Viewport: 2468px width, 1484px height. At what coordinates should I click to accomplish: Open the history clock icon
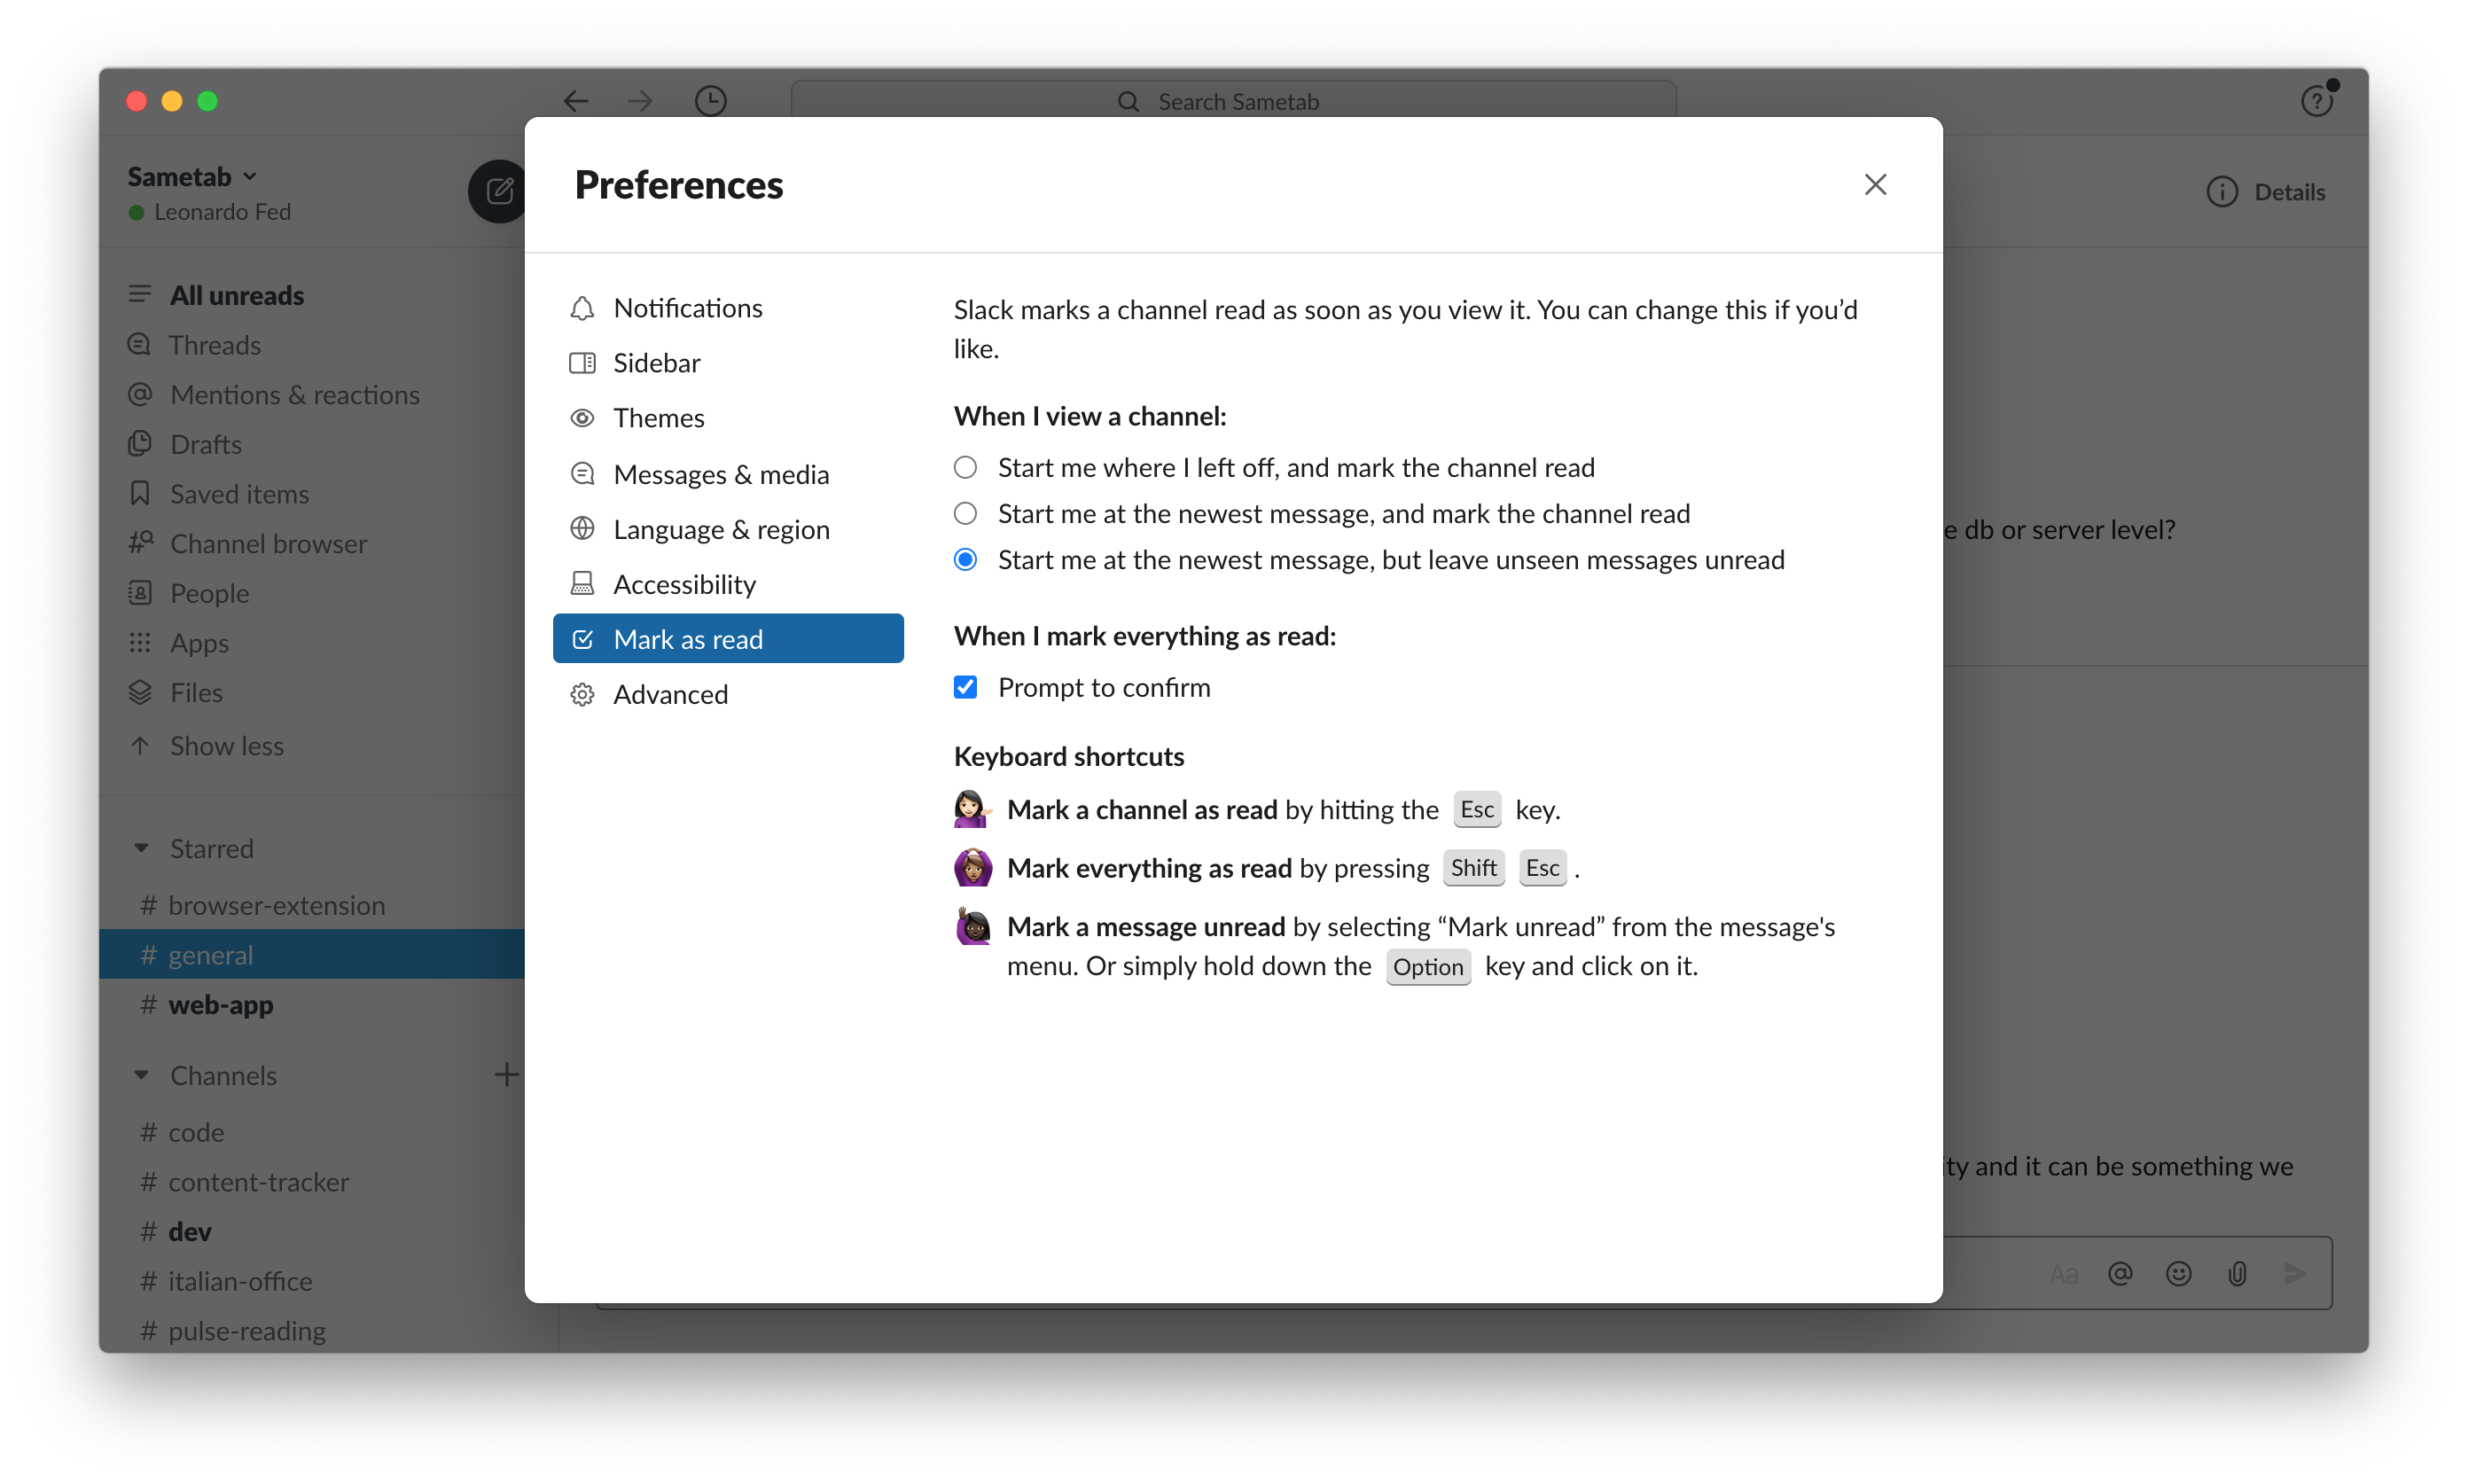(710, 101)
